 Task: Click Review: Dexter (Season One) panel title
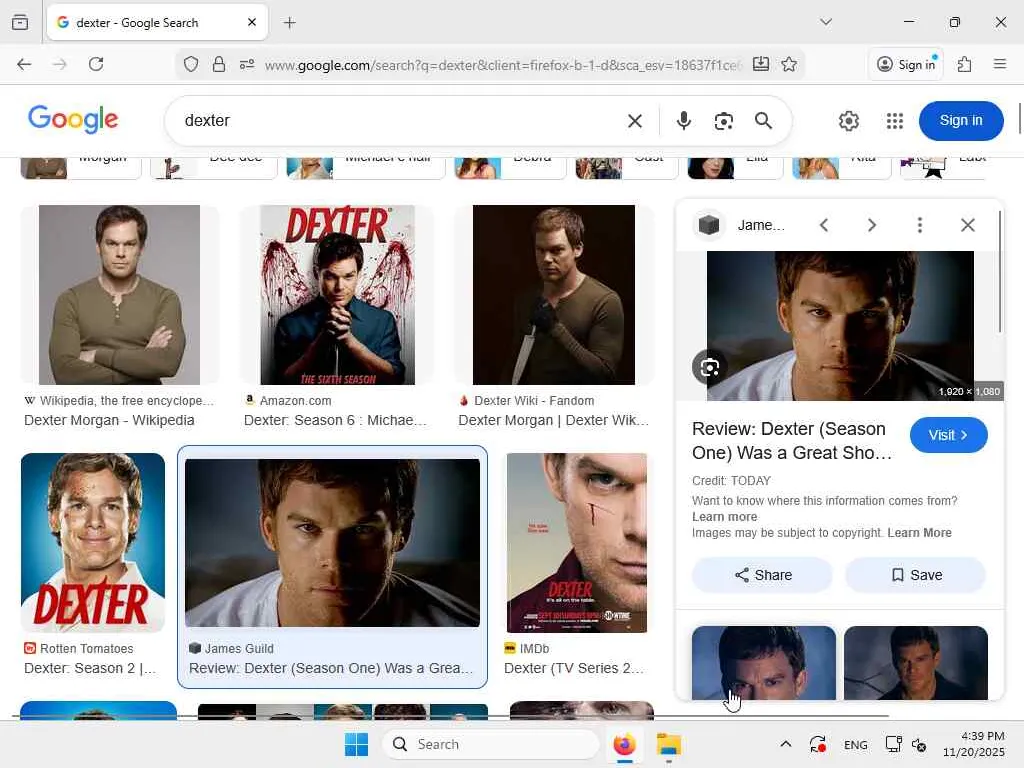tap(792, 441)
